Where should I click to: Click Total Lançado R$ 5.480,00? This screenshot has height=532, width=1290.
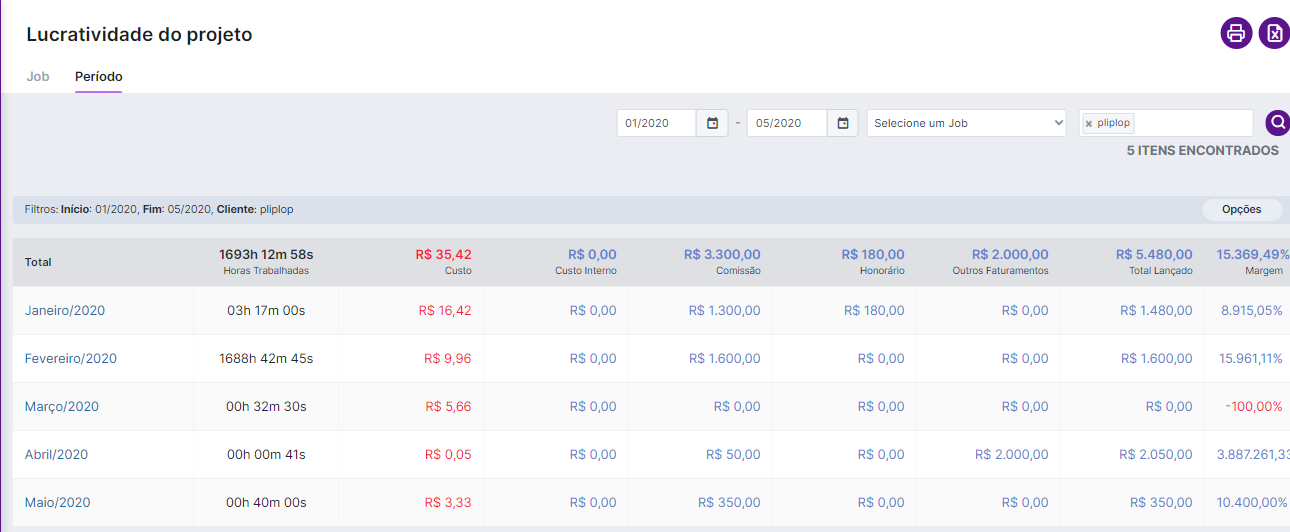[1154, 255]
